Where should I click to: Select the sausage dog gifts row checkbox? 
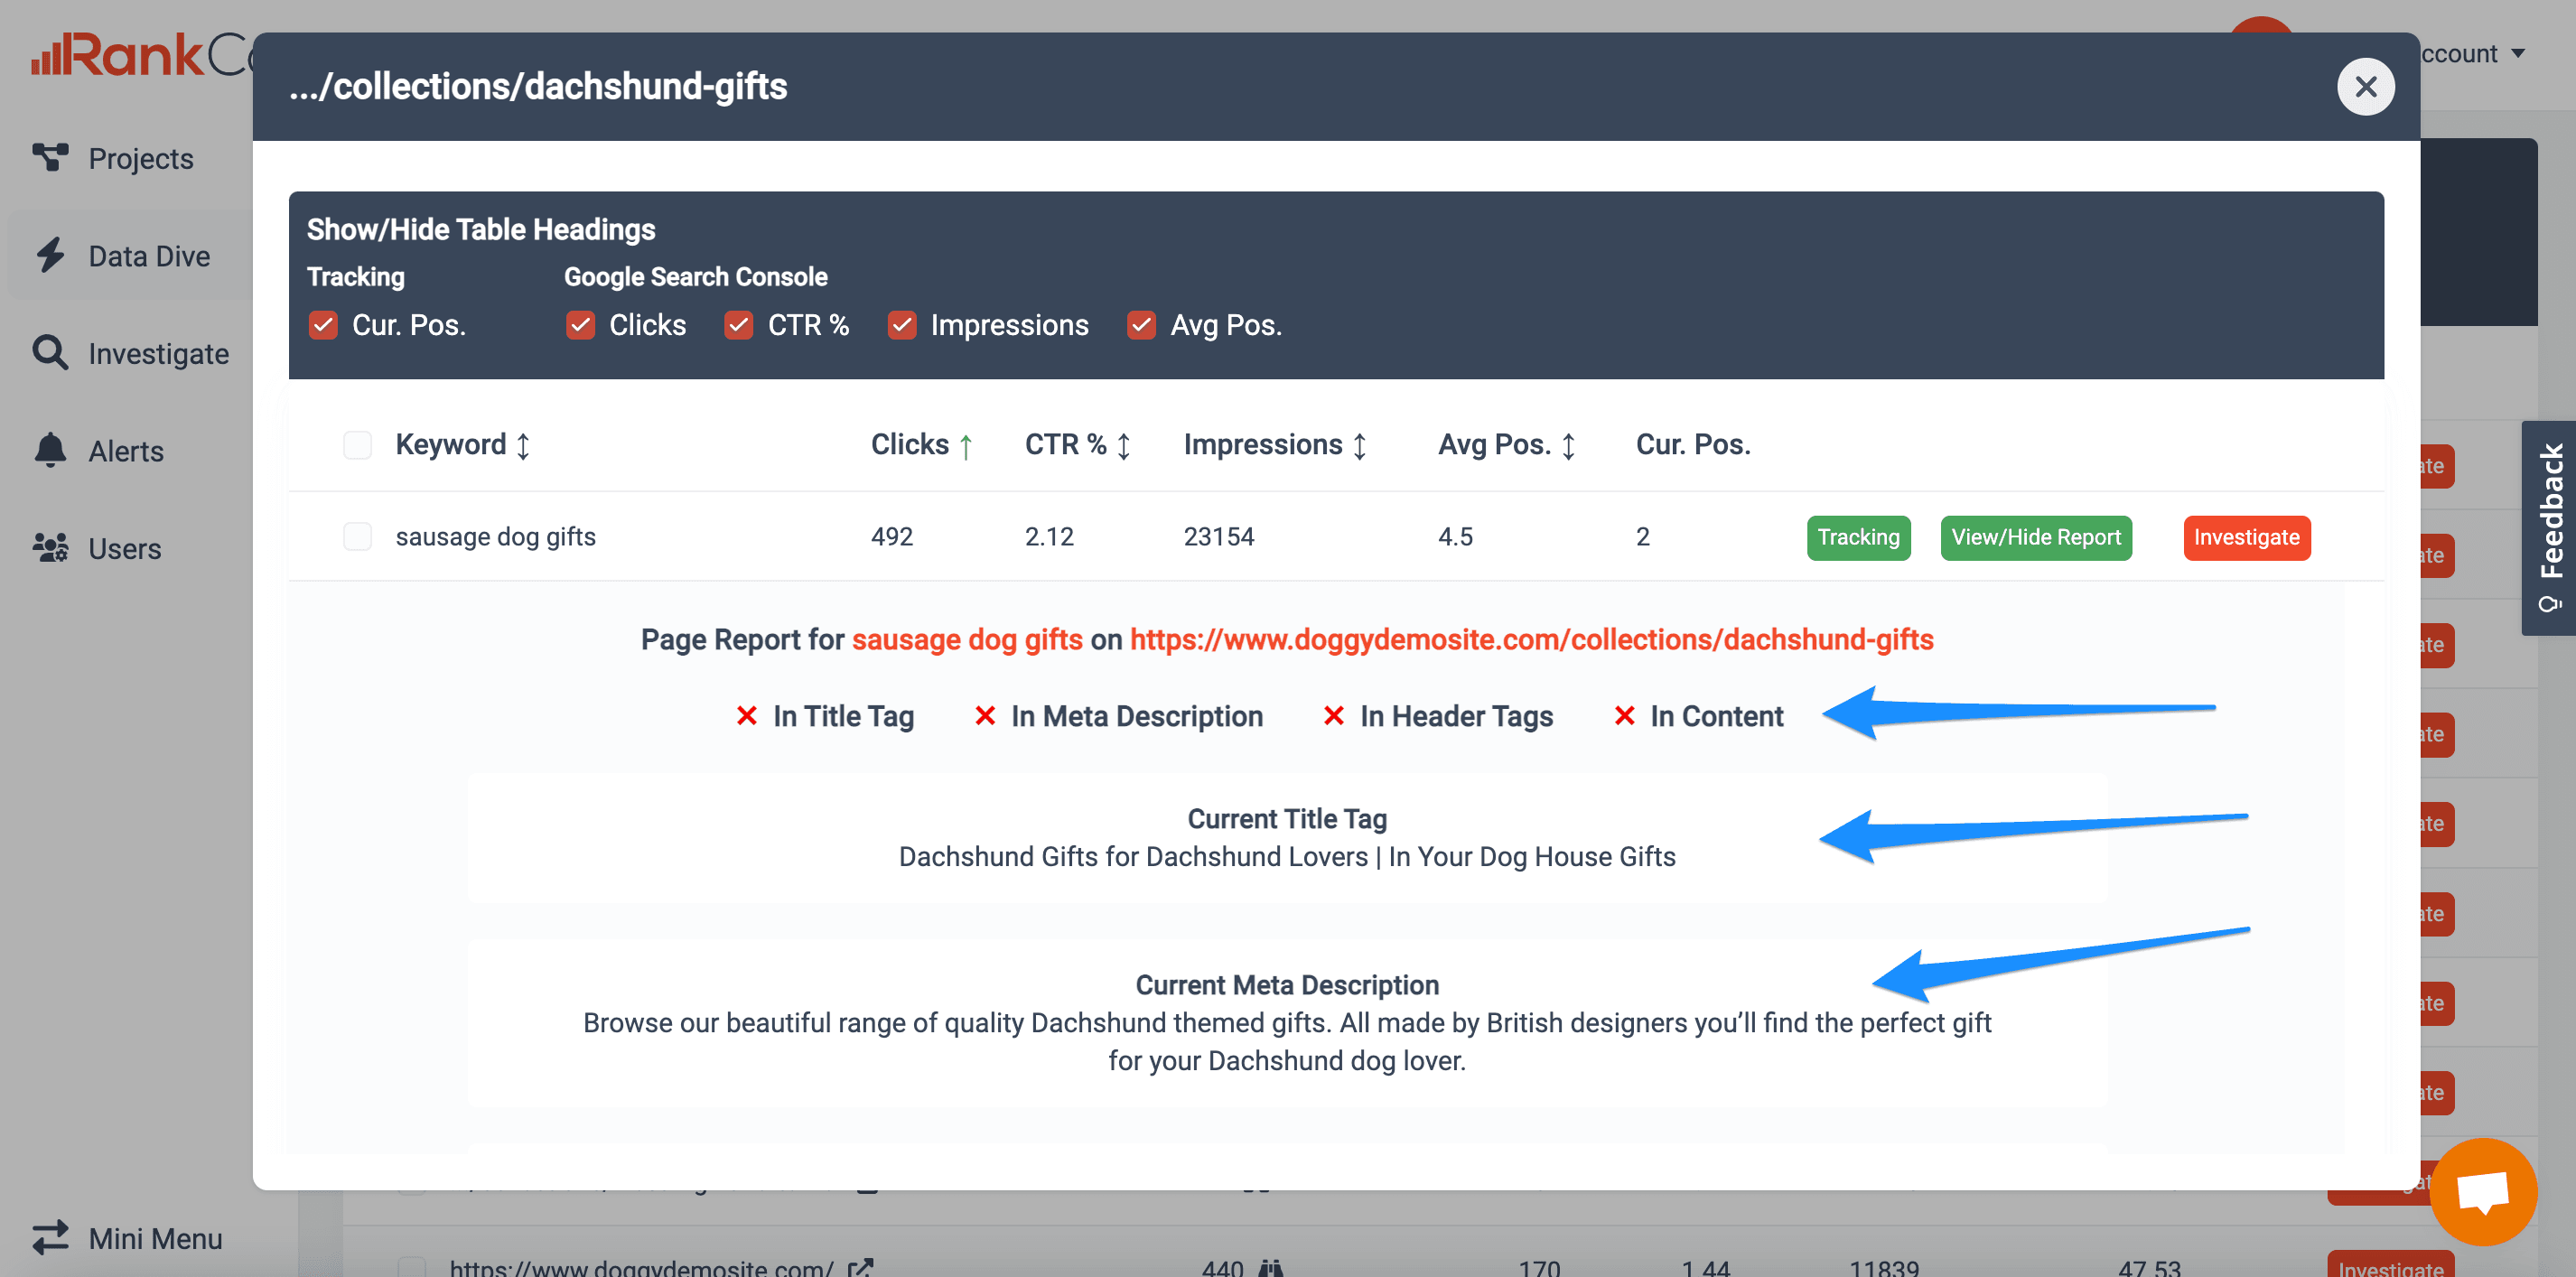click(x=357, y=536)
